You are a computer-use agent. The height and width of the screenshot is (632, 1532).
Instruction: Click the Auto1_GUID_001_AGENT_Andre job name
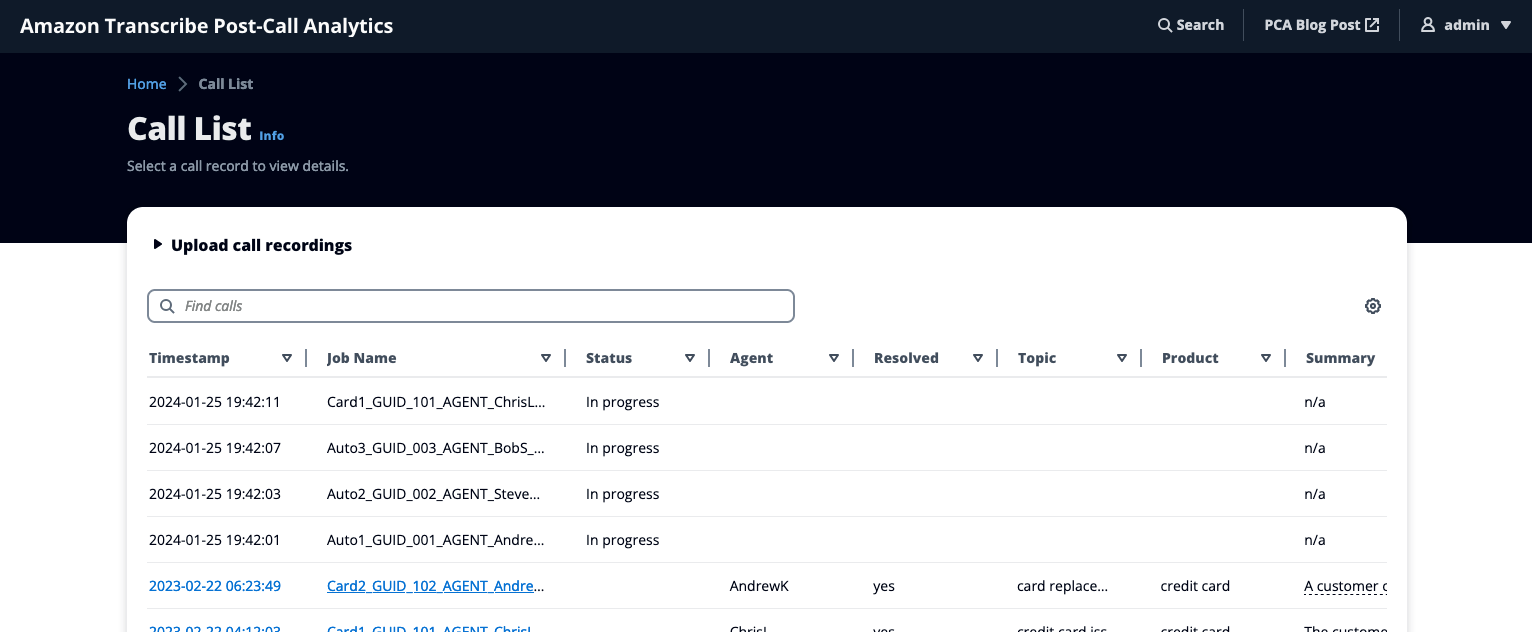(x=436, y=540)
